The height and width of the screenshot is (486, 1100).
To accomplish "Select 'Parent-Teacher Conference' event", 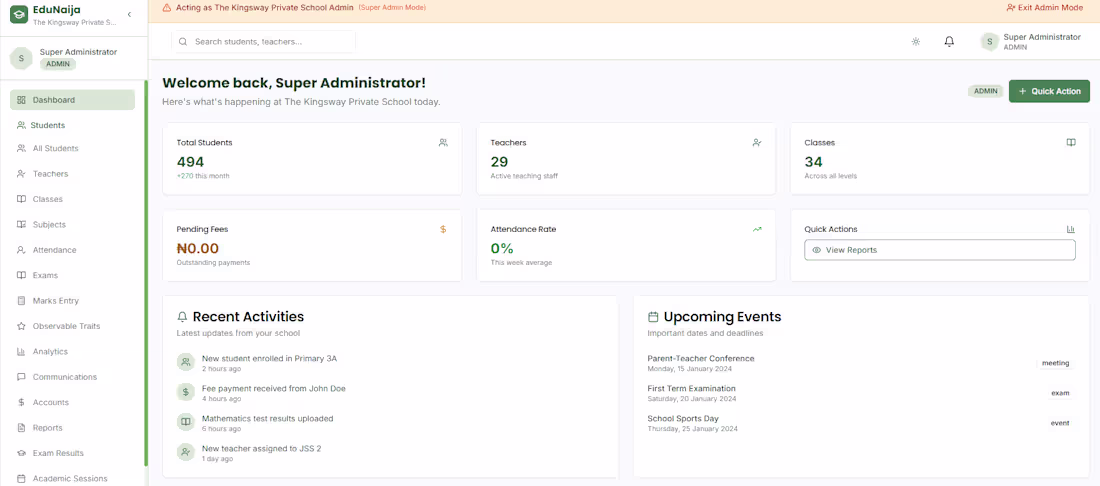I will pos(701,358).
